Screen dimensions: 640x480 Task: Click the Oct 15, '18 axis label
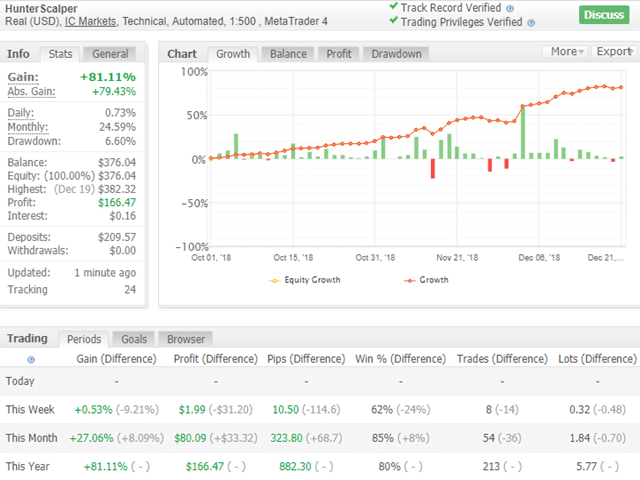[x=293, y=258]
